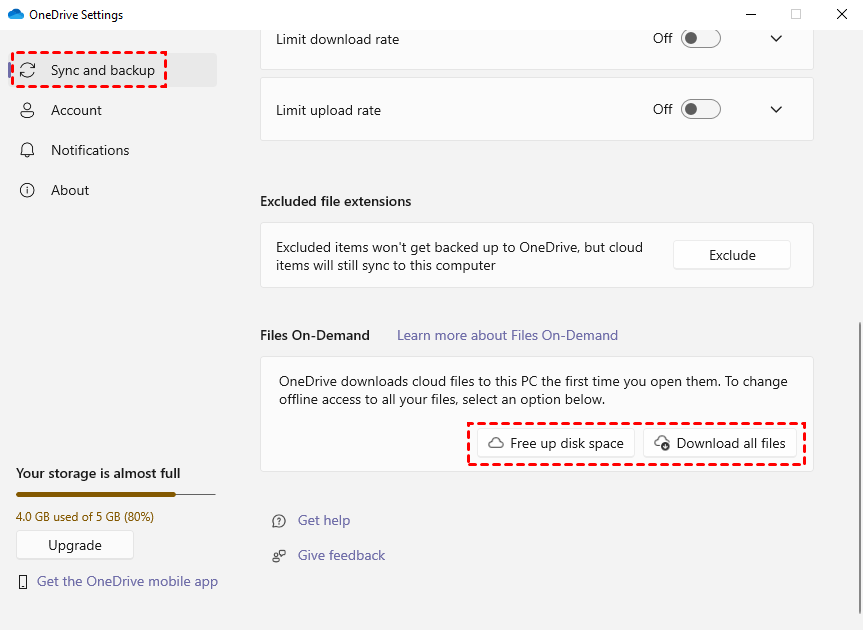Open Learn more about Files On-Demand link
Image resolution: width=863 pixels, height=630 pixels.
click(x=507, y=335)
